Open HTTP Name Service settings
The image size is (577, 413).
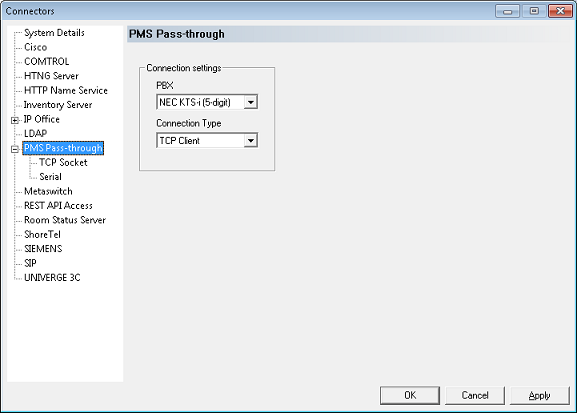click(x=66, y=90)
